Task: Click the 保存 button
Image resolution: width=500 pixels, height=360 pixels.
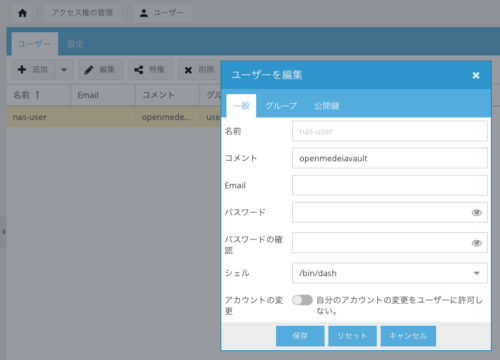Action: pyautogui.click(x=300, y=336)
